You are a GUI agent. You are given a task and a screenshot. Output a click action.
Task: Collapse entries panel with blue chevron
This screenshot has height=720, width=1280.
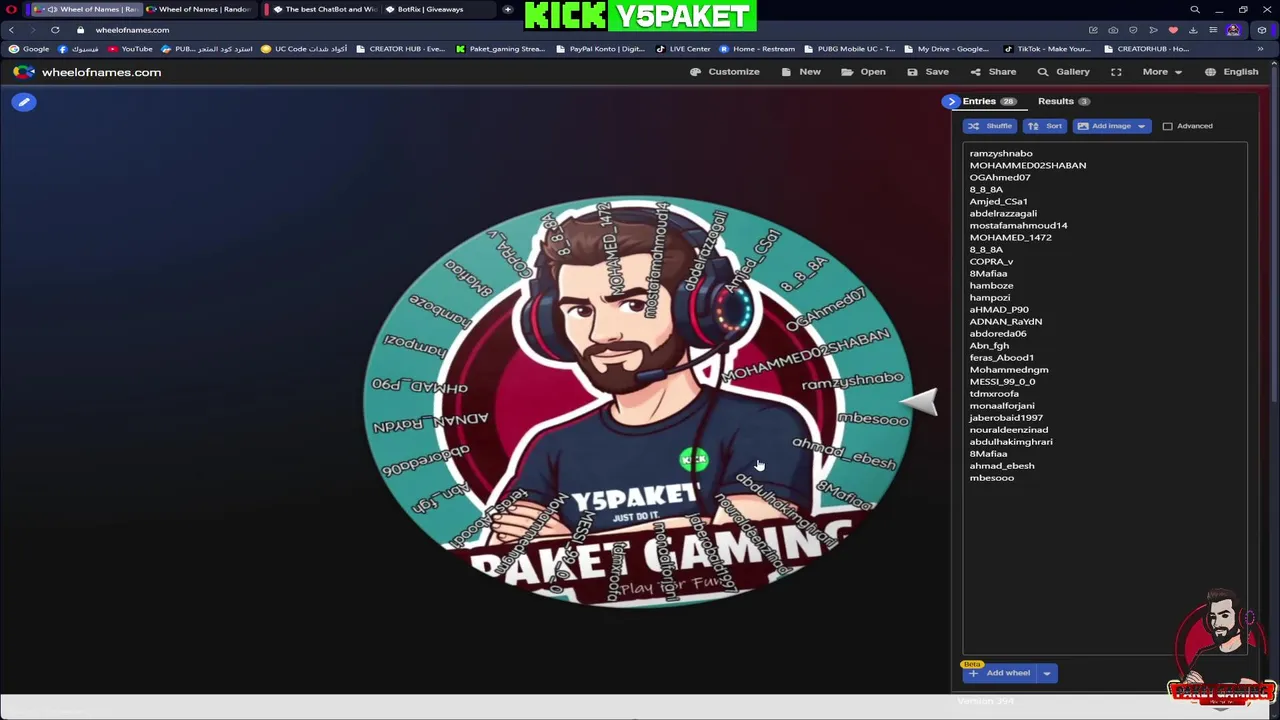pos(951,101)
